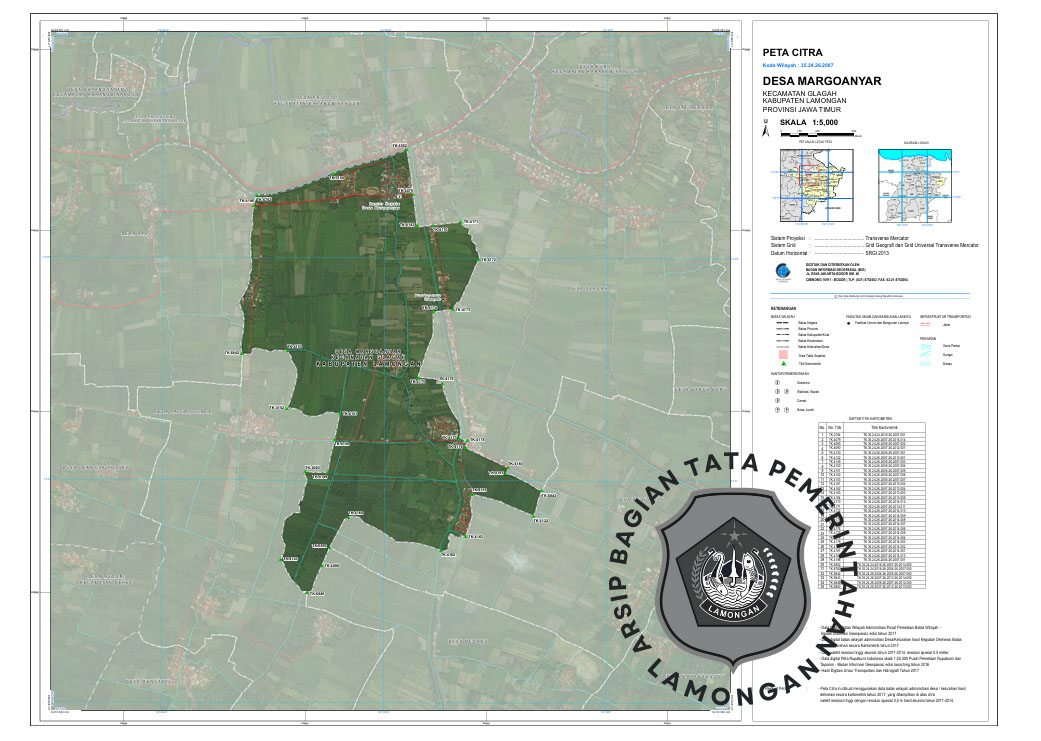Click the Sungai river symbol in legend

[925, 354]
